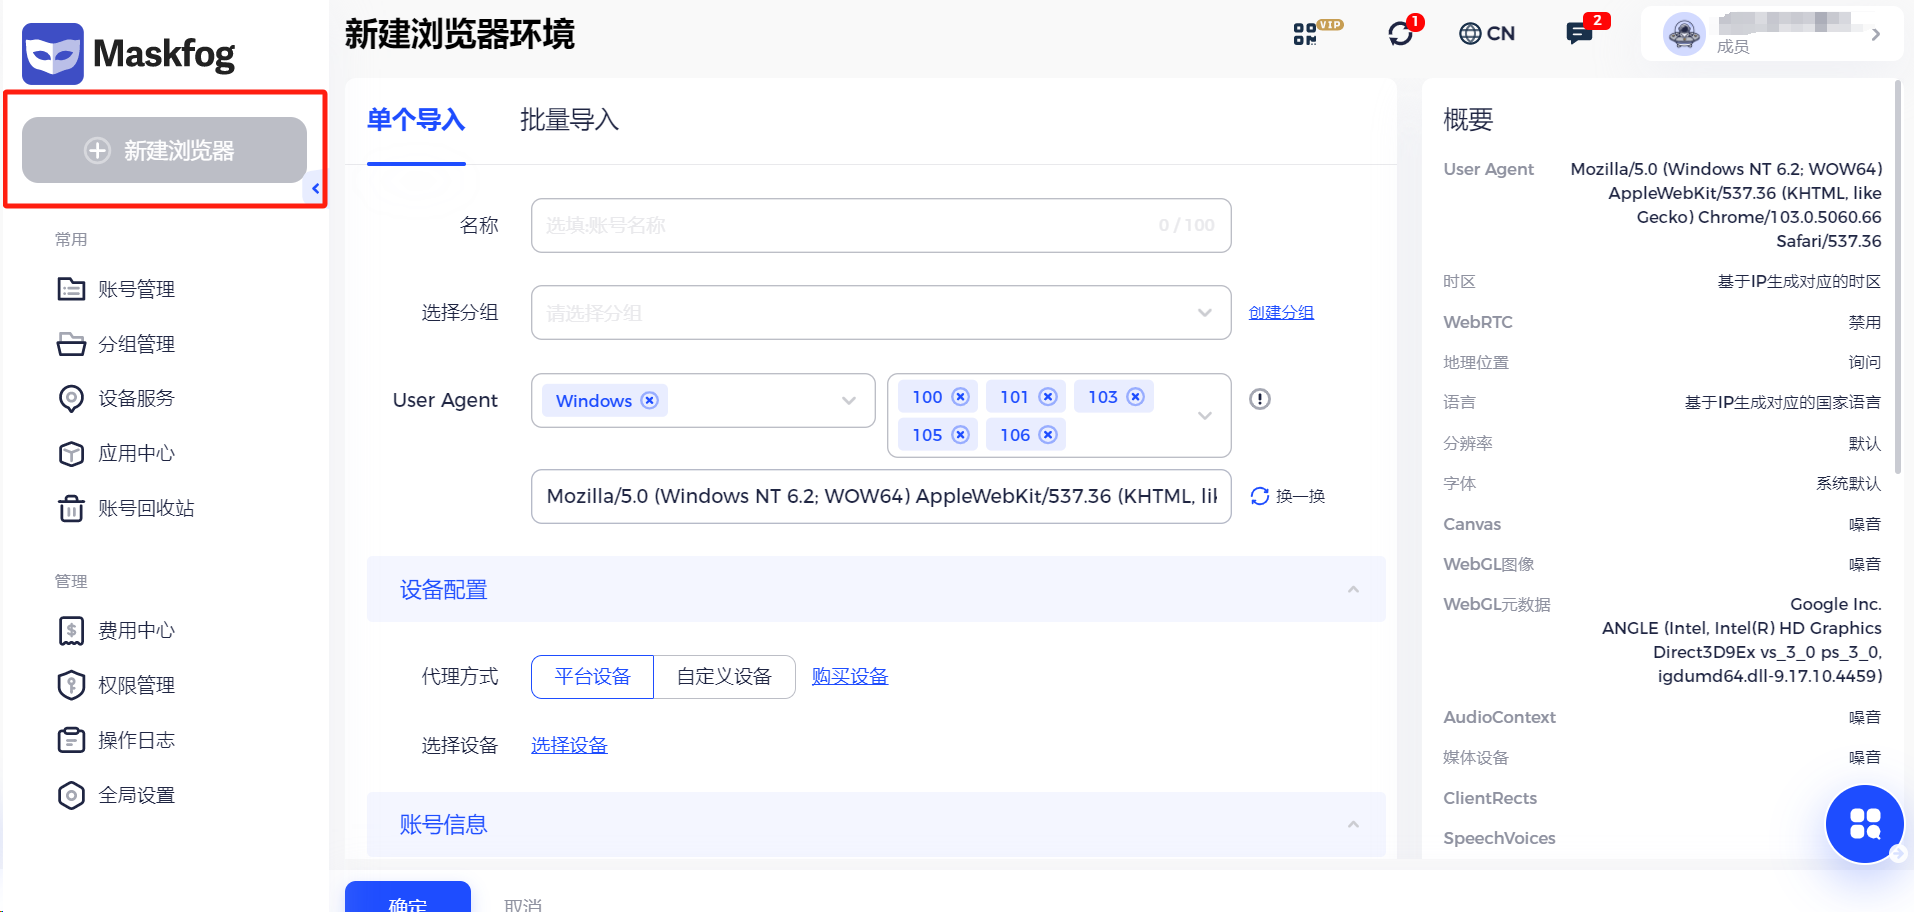Open the 应用中心 cube icon

click(x=71, y=453)
